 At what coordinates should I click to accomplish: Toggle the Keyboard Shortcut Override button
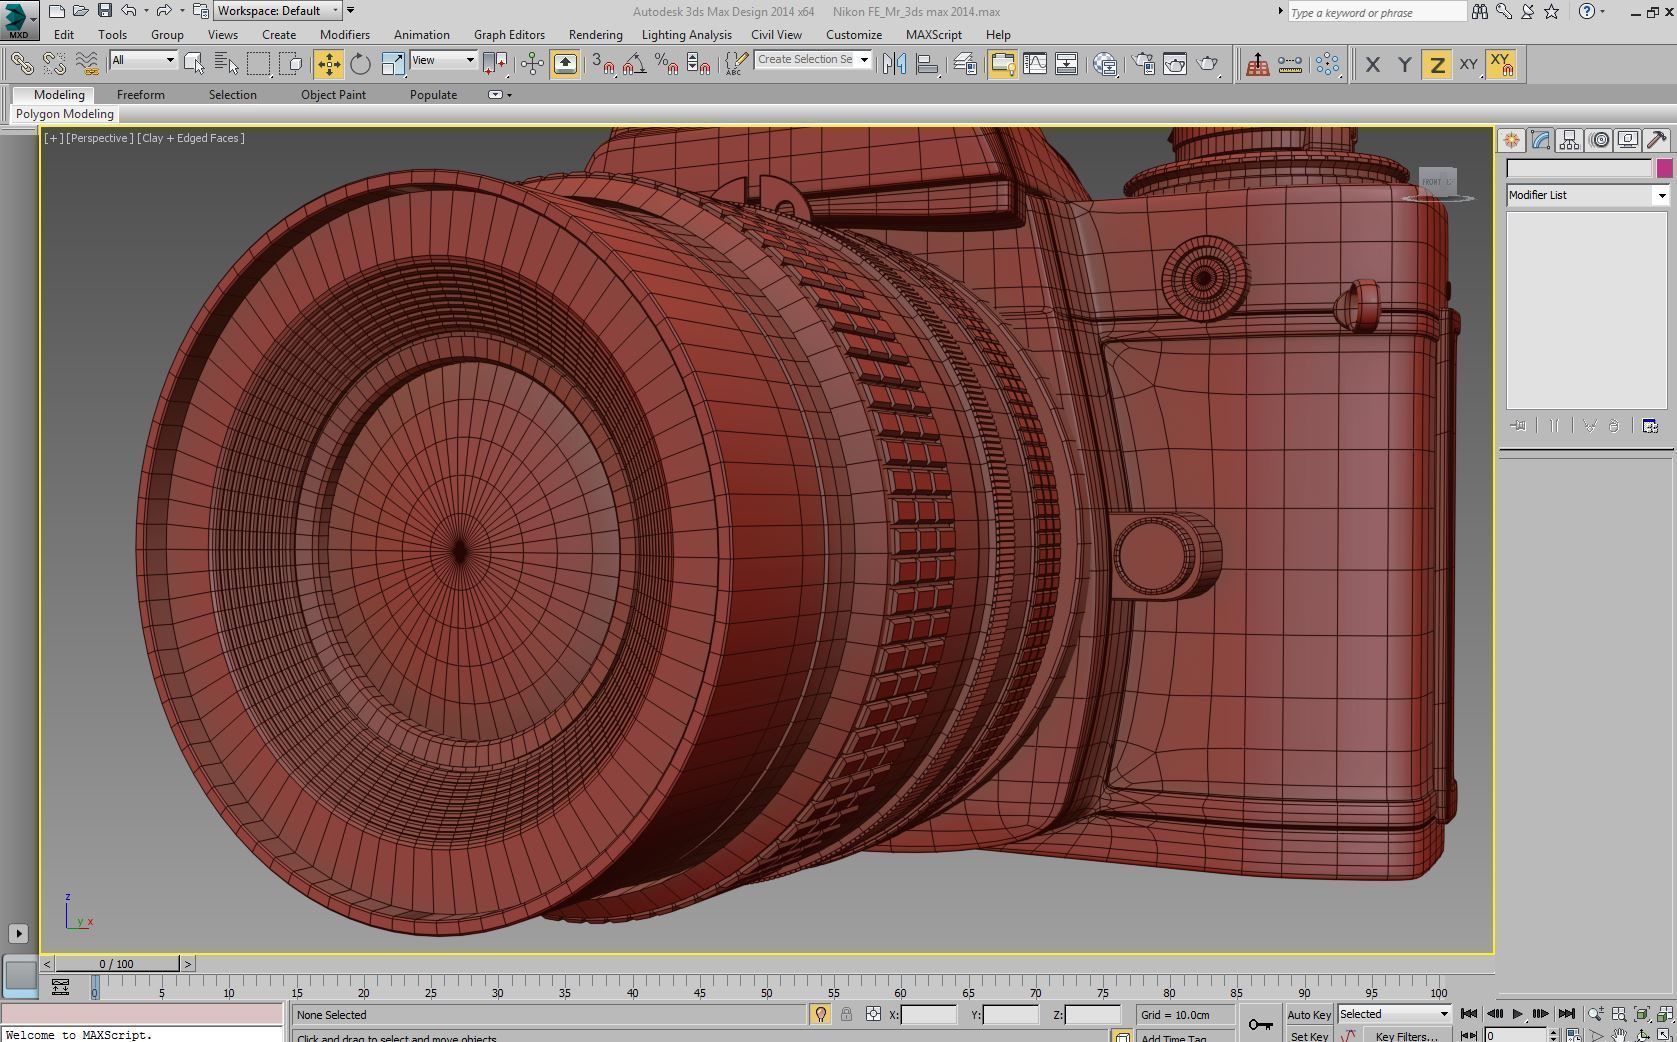[x=565, y=64]
